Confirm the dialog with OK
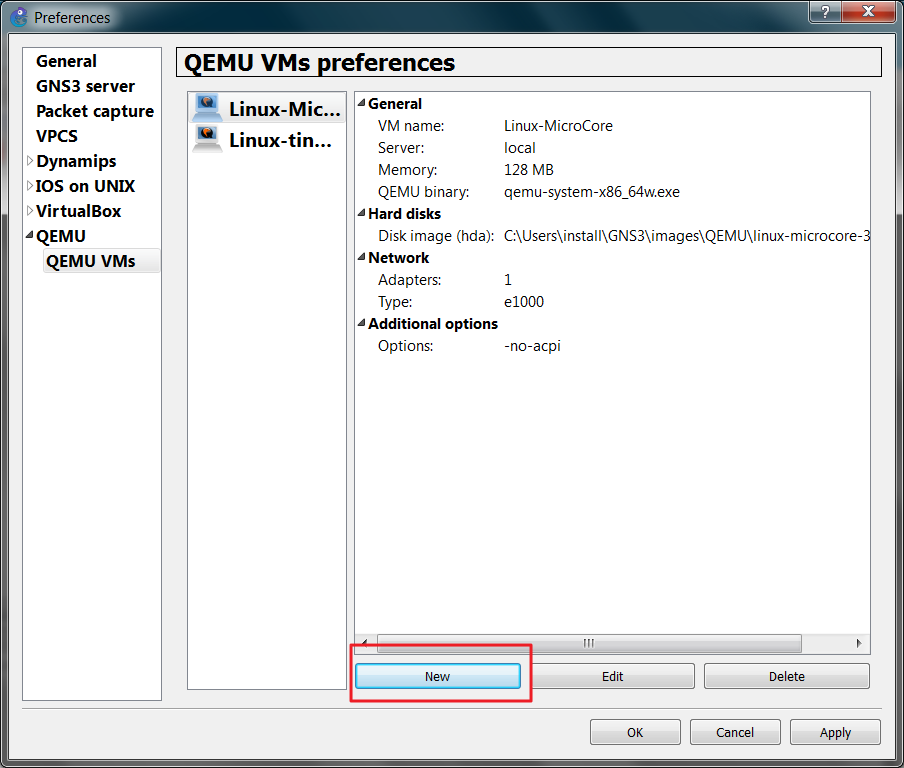Image resolution: width=904 pixels, height=768 pixels. coord(635,732)
